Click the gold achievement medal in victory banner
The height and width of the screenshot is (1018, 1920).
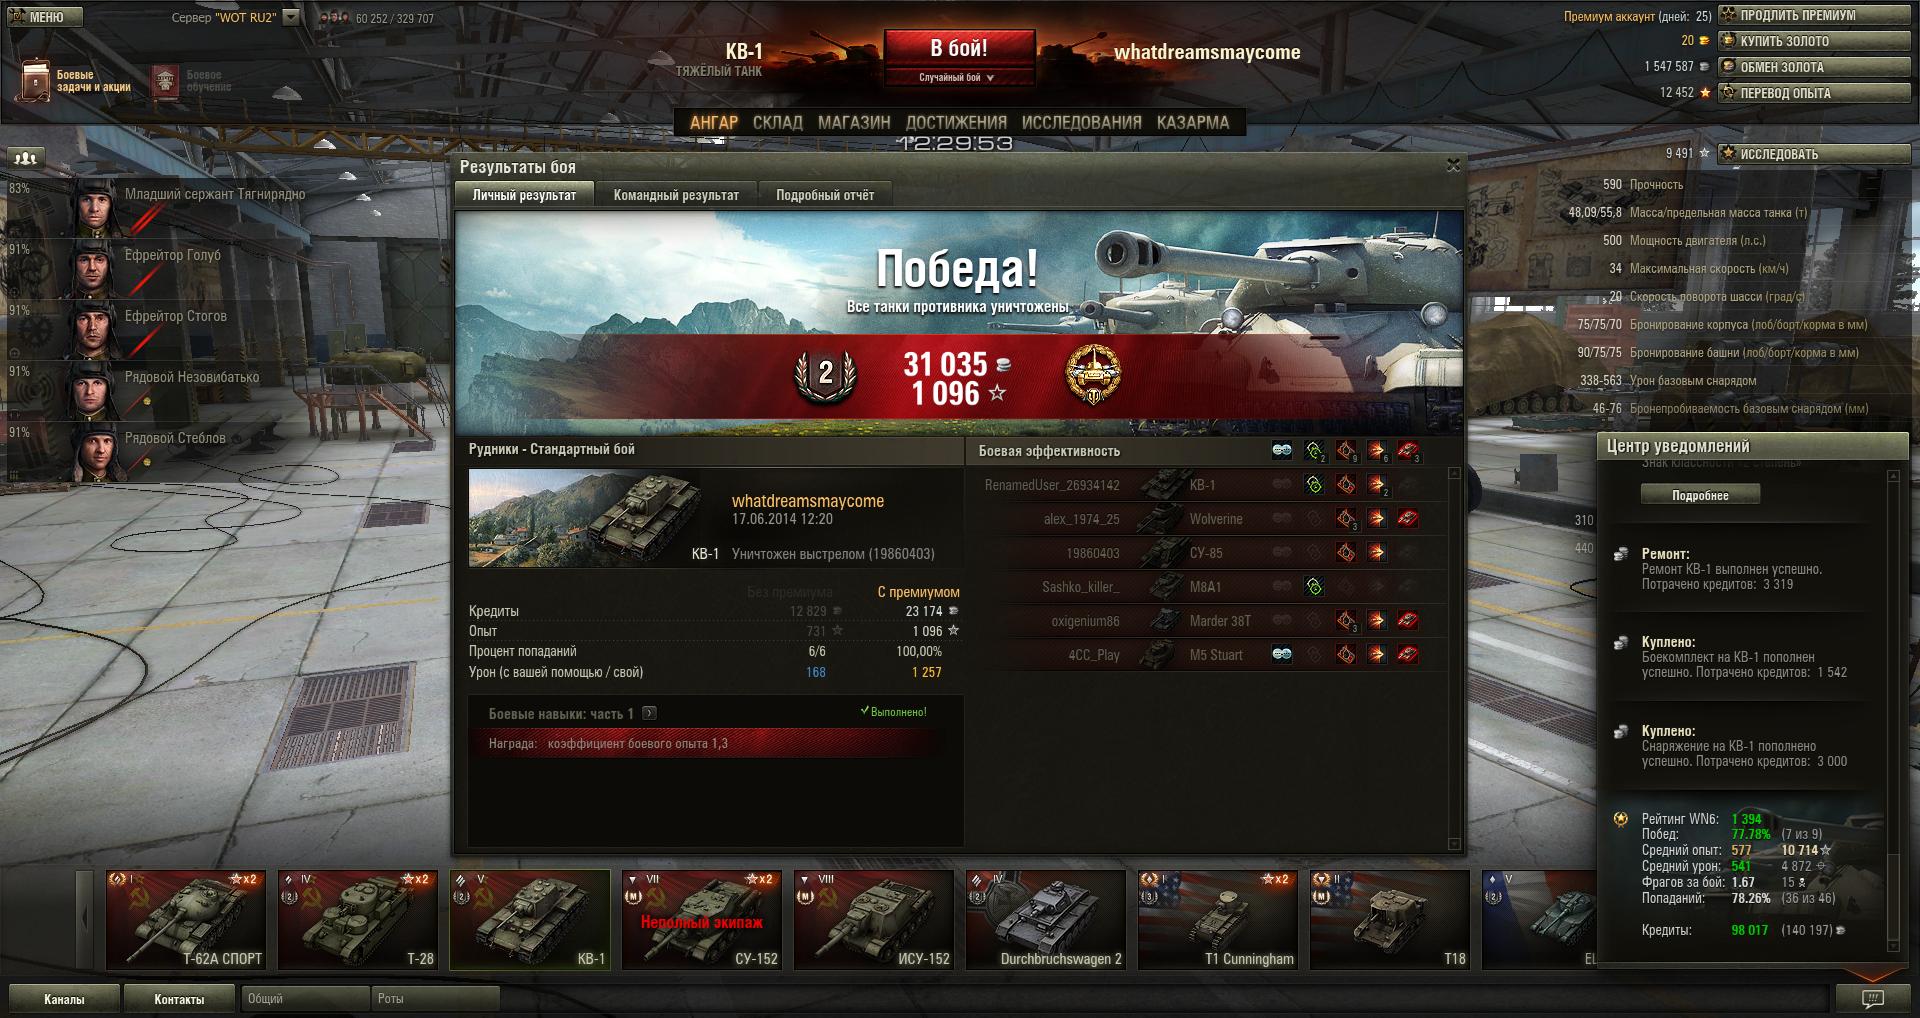tap(1093, 374)
